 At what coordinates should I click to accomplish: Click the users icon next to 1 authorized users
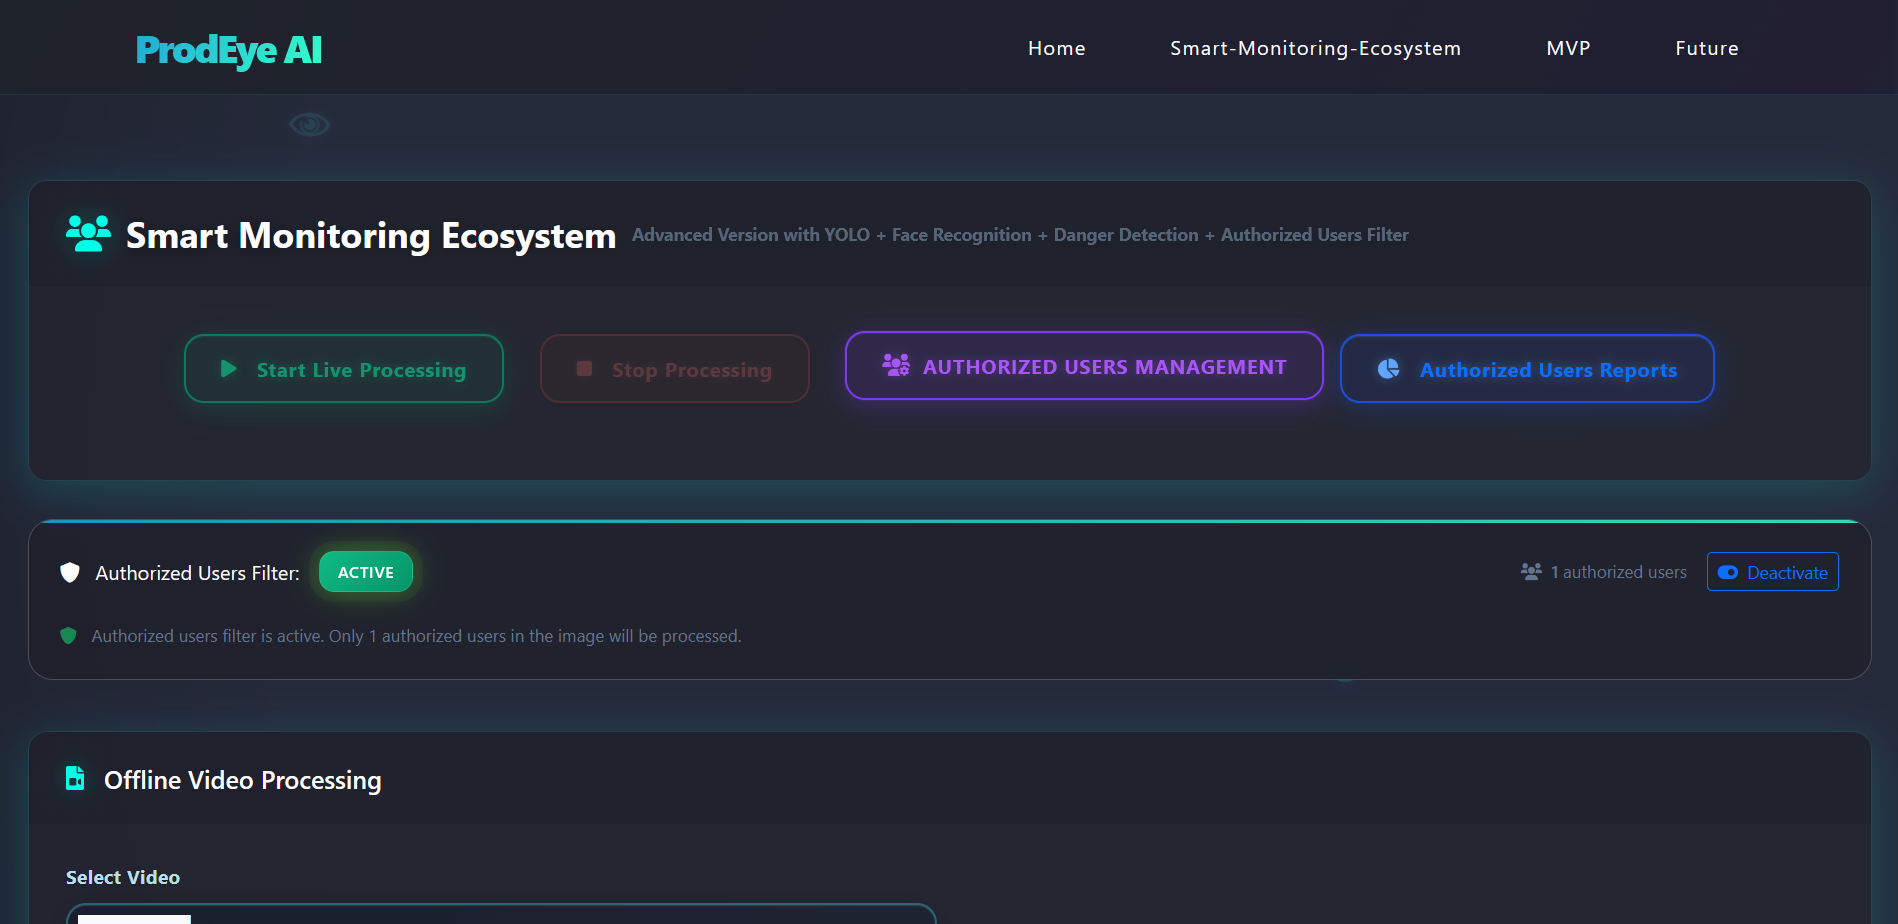pos(1531,571)
